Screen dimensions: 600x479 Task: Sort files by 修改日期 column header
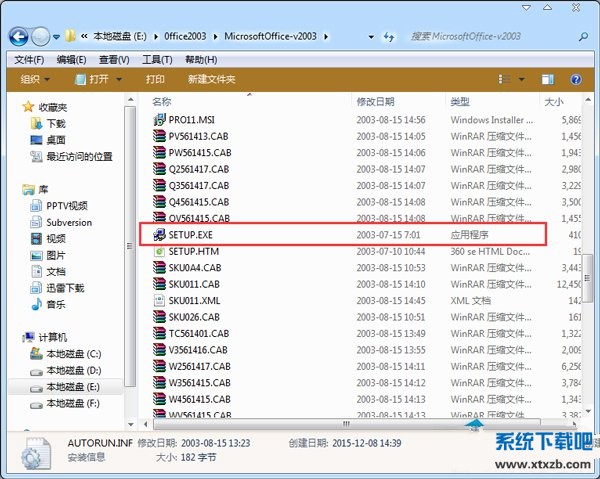(376, 102)
